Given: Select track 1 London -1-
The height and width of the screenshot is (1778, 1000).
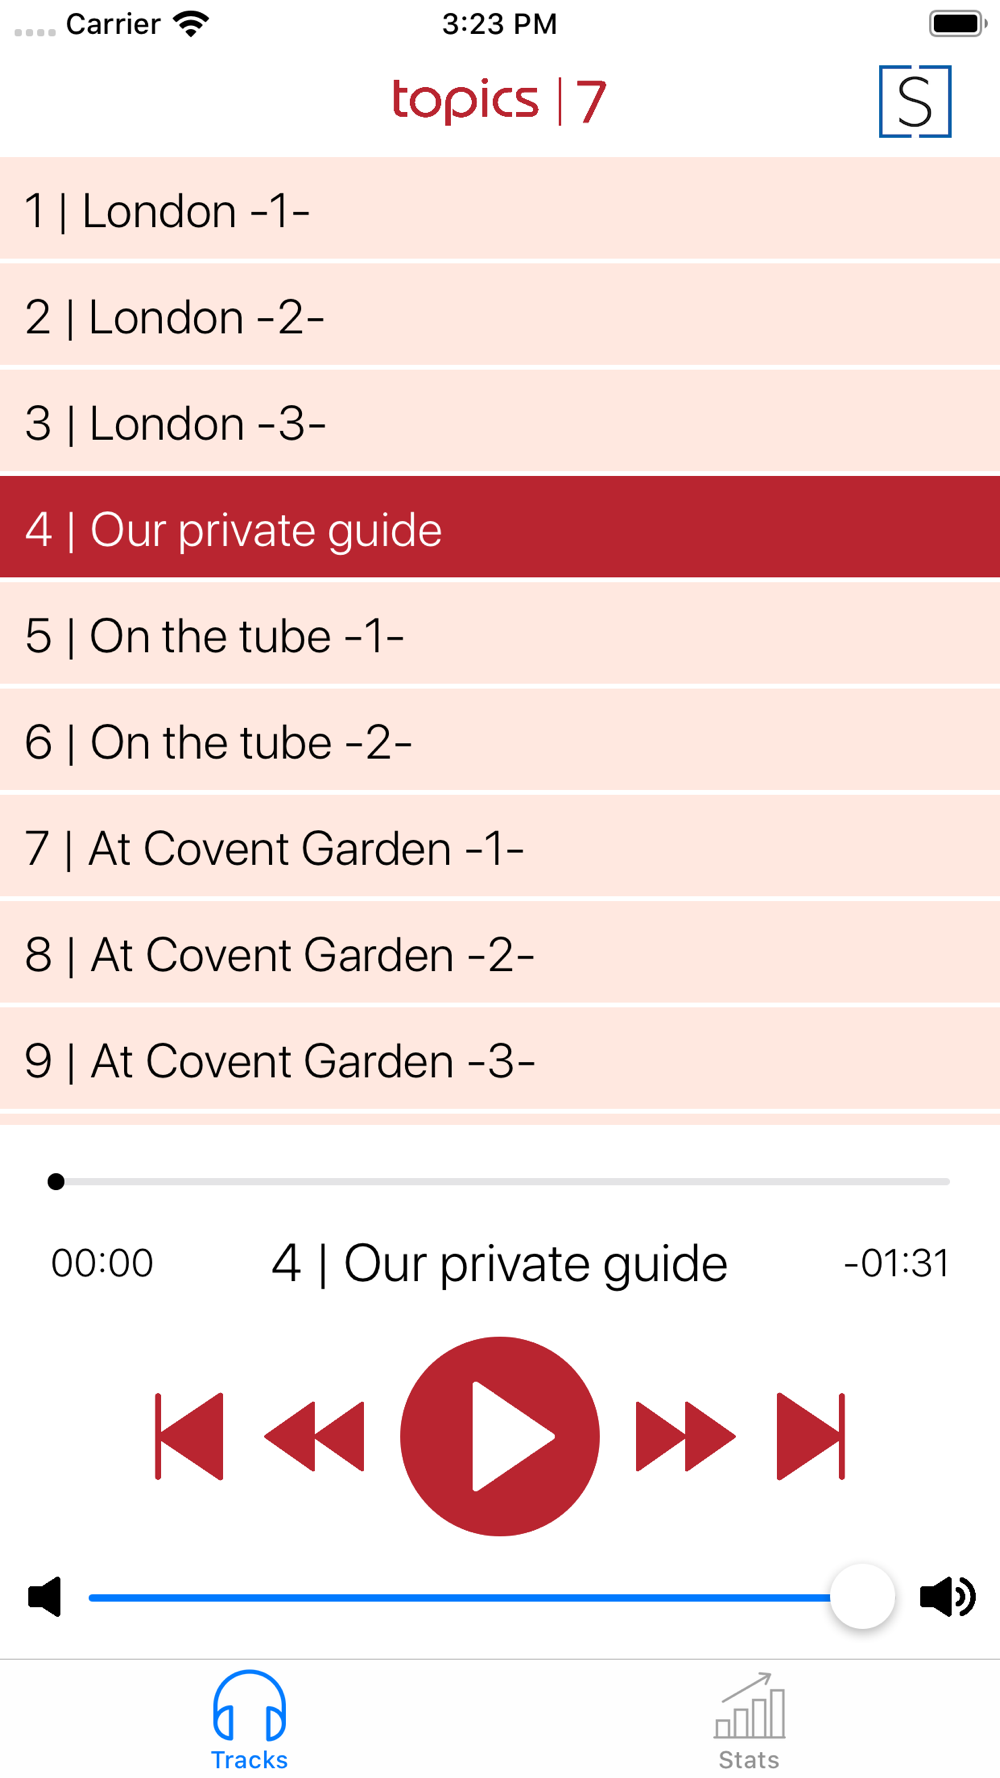Looking at the screenshot, I should 500,209.
